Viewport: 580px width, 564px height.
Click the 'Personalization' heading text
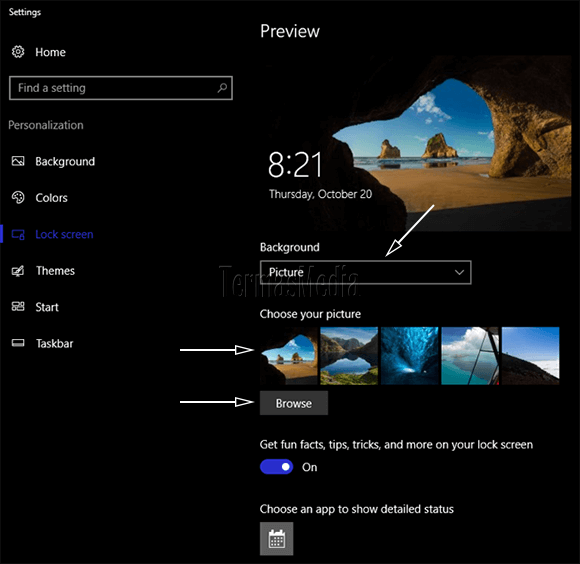click(x=46, y=125)
